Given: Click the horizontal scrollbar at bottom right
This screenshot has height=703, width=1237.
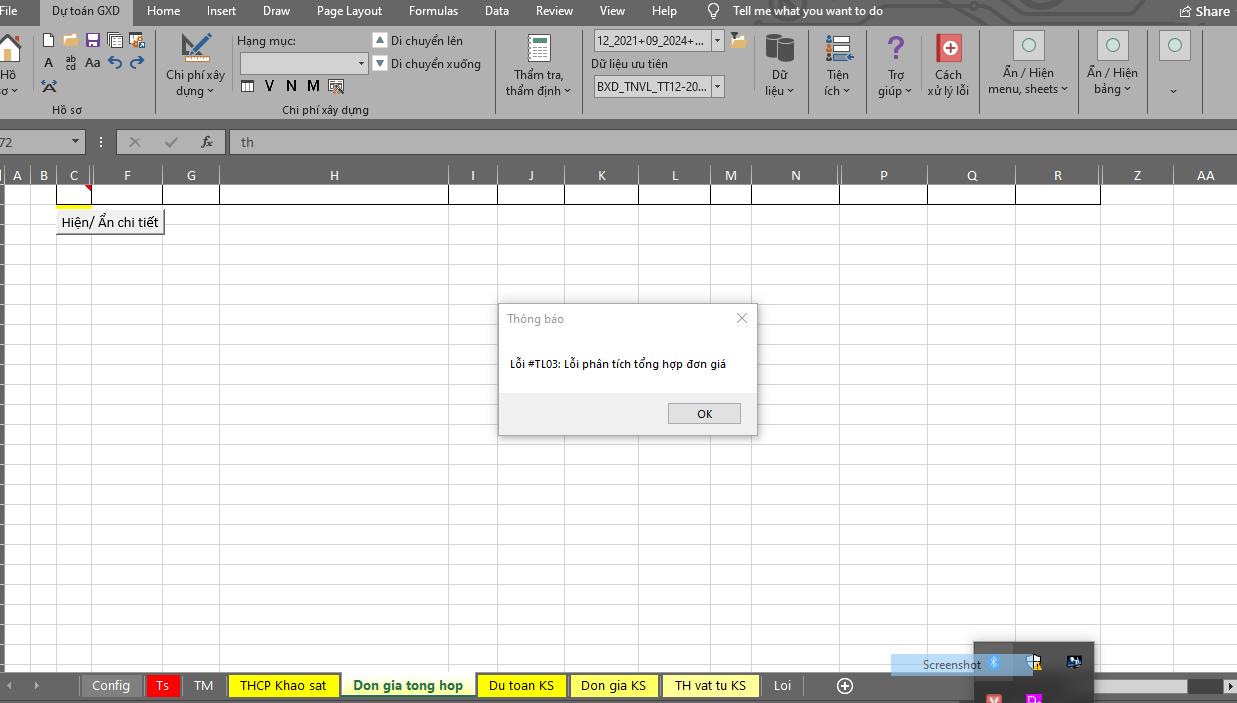Looking at the screenshot, I should (1140, 686).
